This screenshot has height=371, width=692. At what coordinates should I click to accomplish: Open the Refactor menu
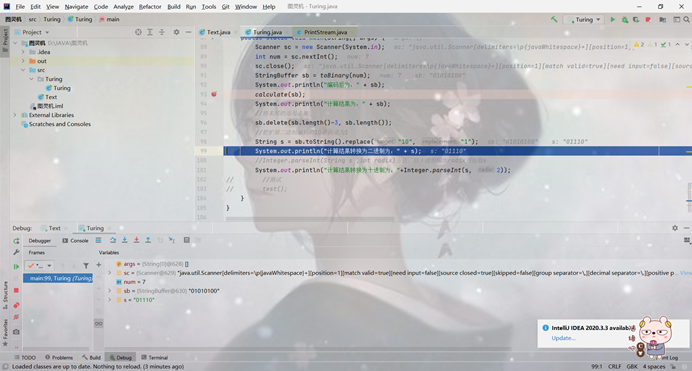point(150,7)
